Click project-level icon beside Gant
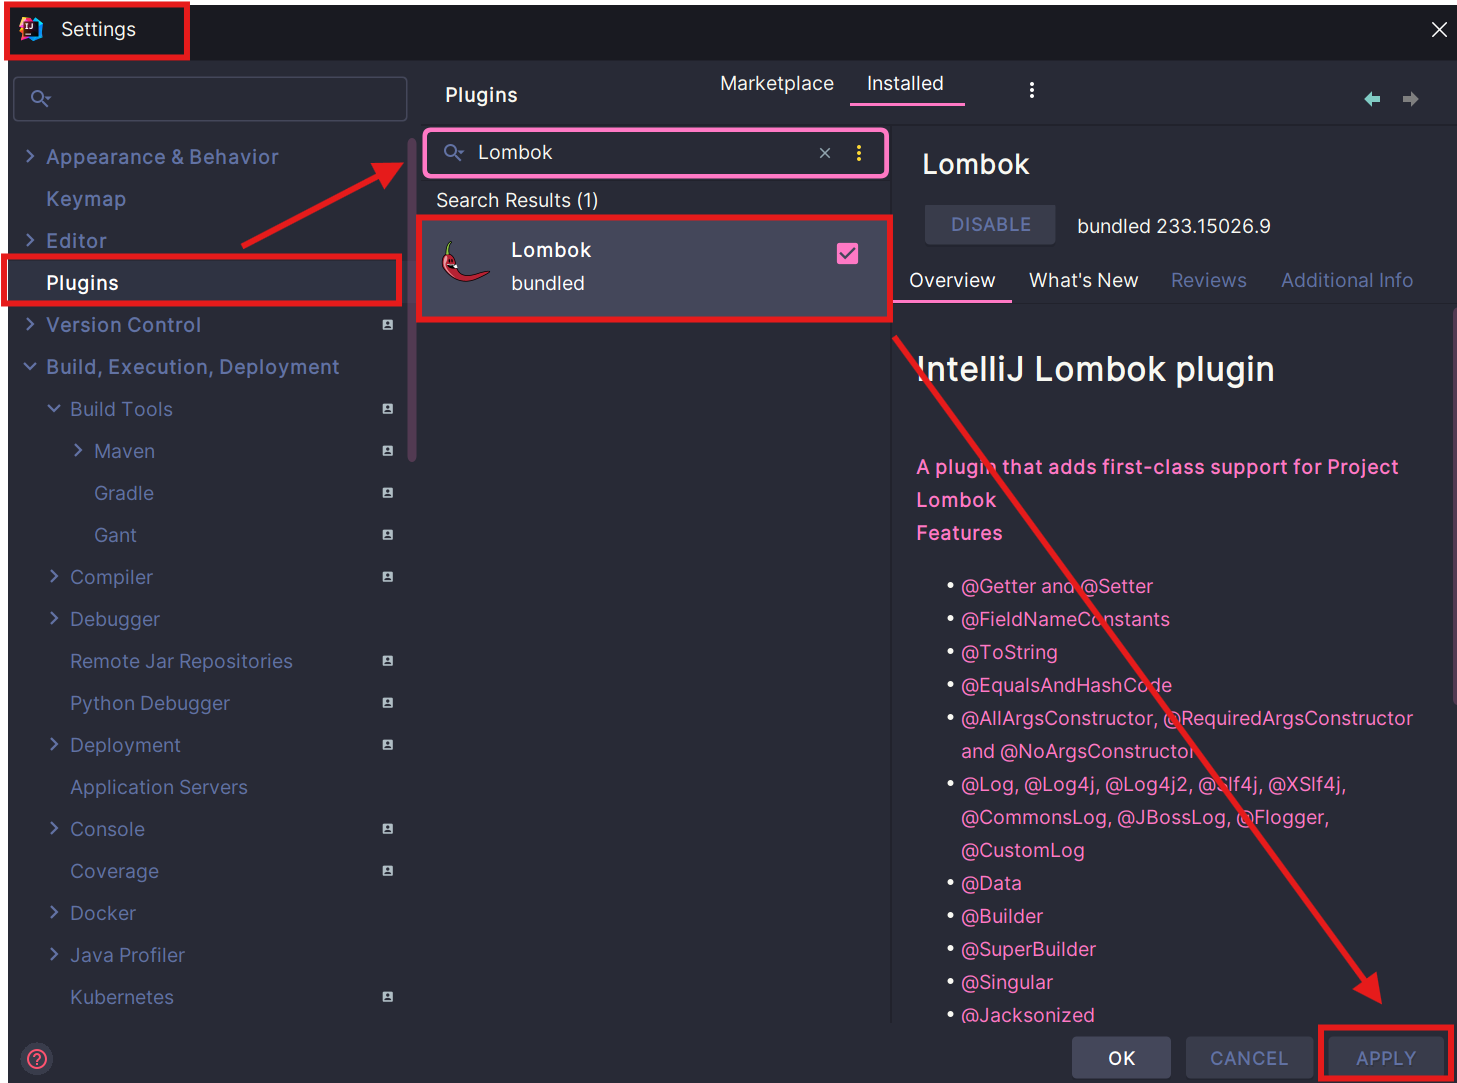The image size is (1457, 1083). (x=387, y=535)
